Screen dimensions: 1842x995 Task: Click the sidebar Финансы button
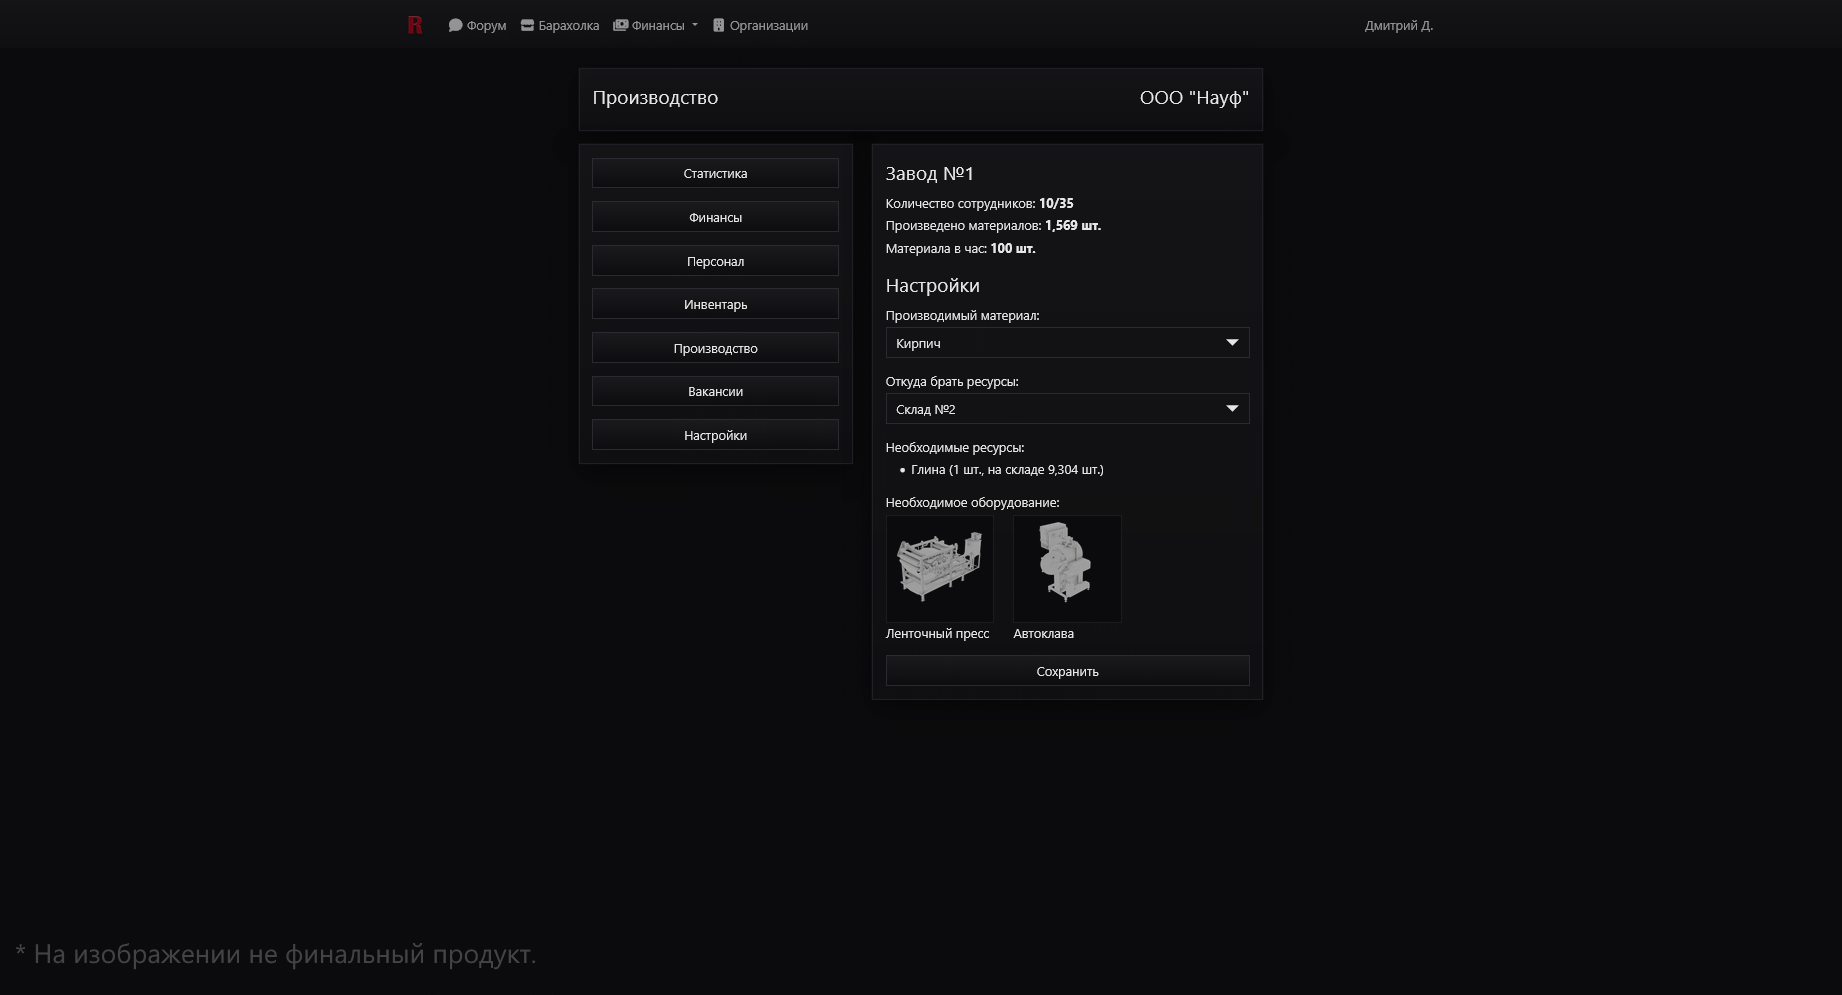(x=715, y=217)
